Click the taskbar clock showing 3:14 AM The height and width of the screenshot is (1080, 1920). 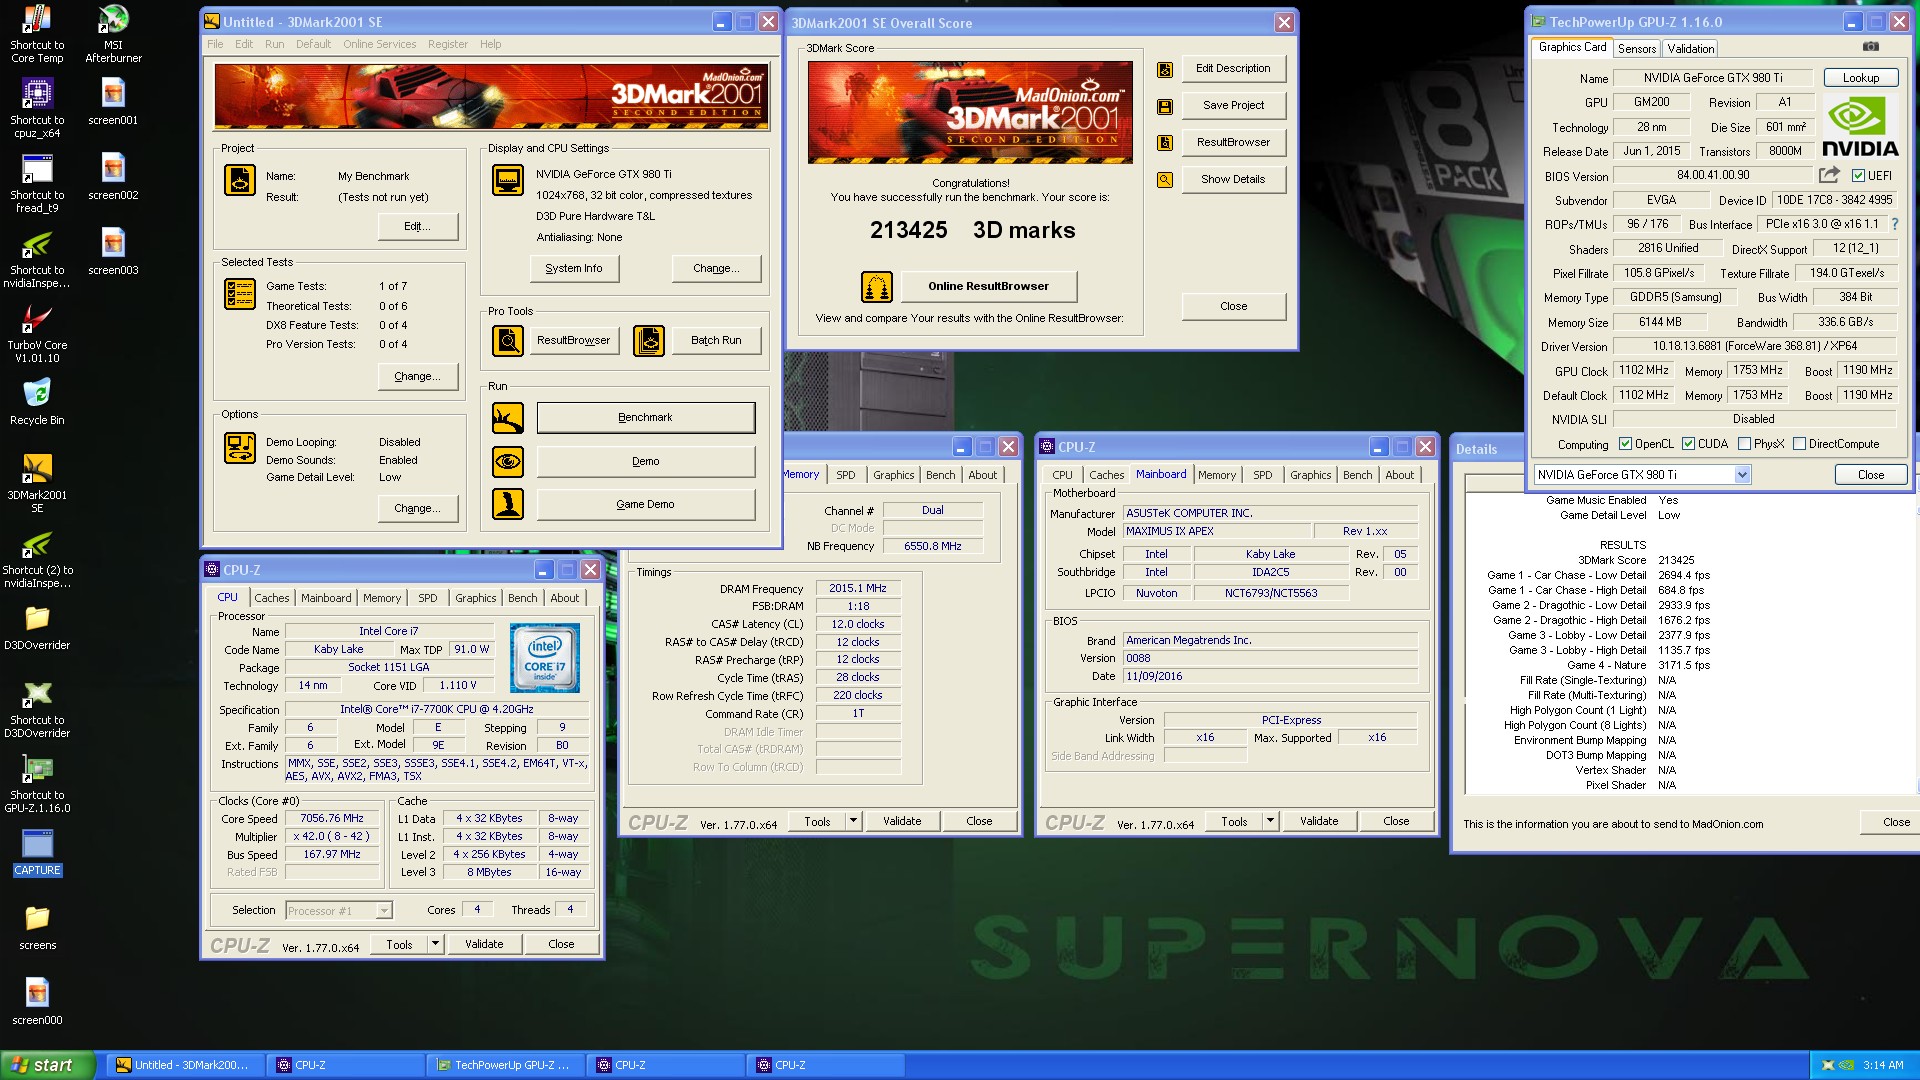tap(1883, 1065)
